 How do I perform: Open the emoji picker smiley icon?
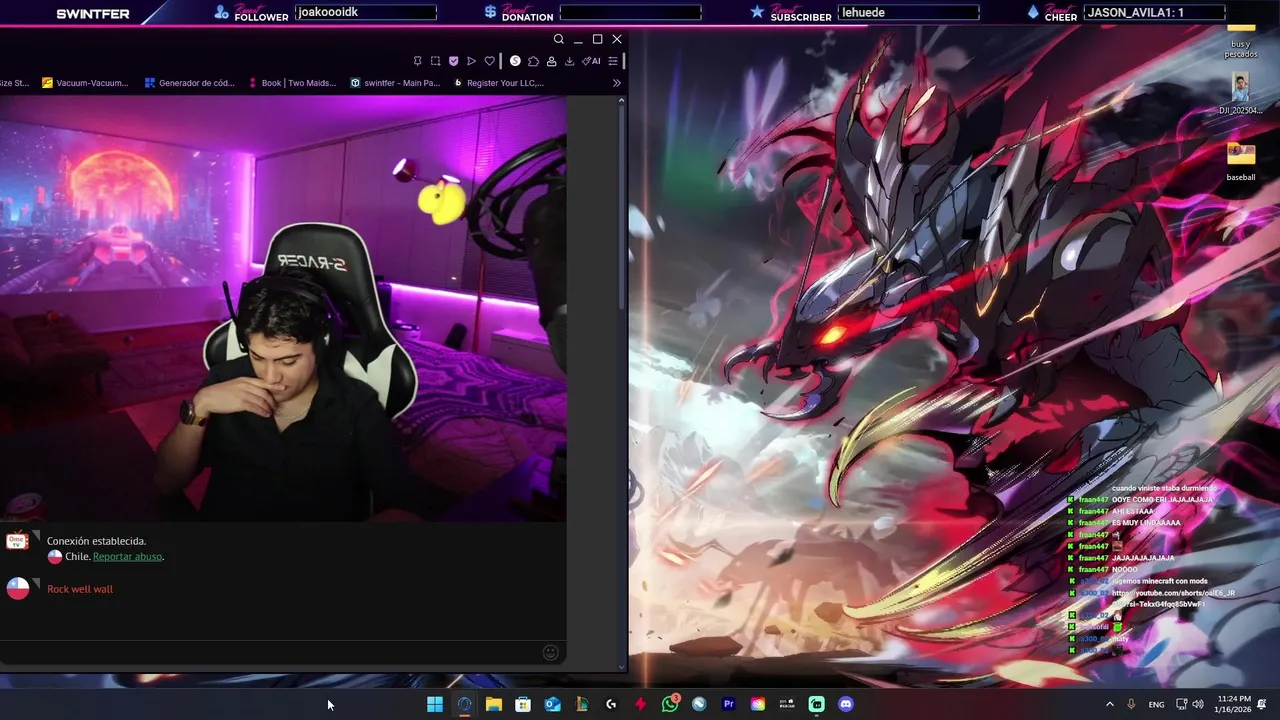[x=550, y=653]
